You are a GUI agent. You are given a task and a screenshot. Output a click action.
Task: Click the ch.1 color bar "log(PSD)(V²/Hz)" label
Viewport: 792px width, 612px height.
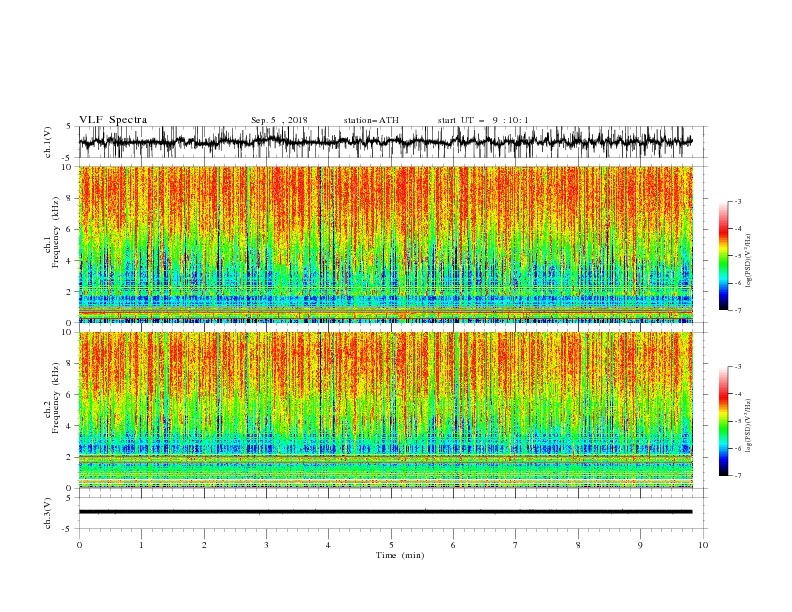point(749,261)
